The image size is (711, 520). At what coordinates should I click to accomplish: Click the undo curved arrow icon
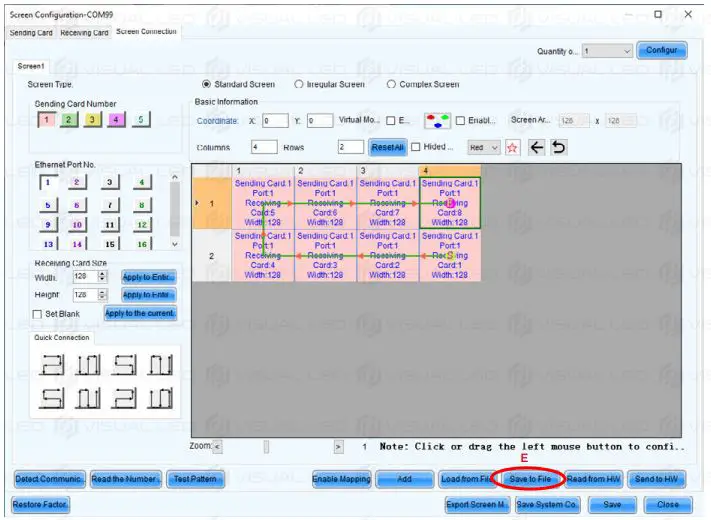(x=559, y=147)
